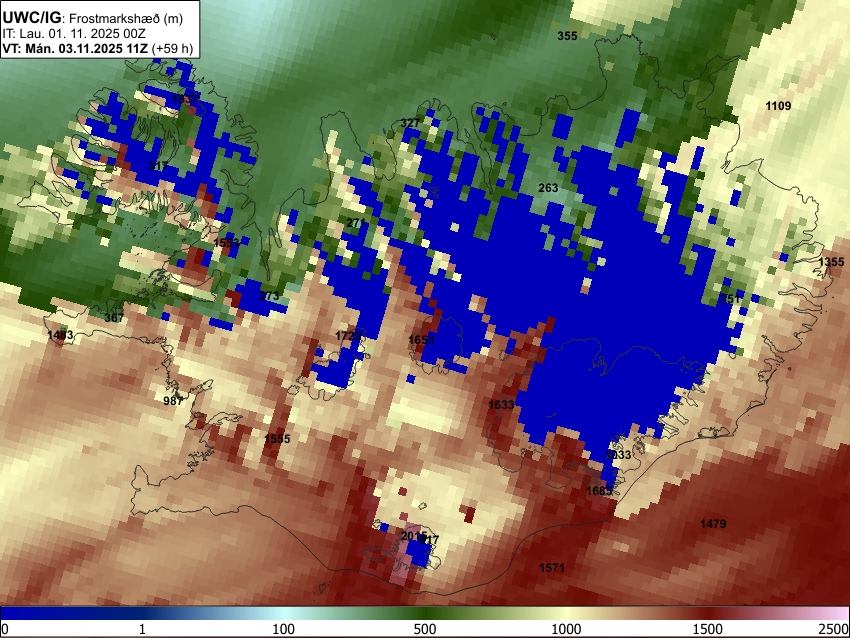Select the 987 value label

point(173,401)
